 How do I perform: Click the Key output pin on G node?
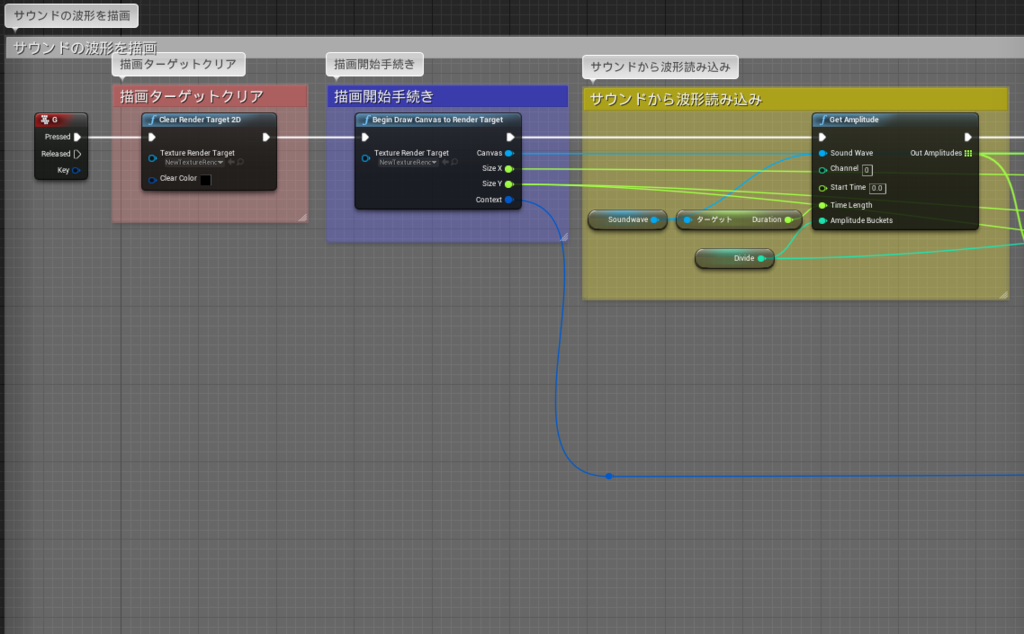(x=76, y=170)
